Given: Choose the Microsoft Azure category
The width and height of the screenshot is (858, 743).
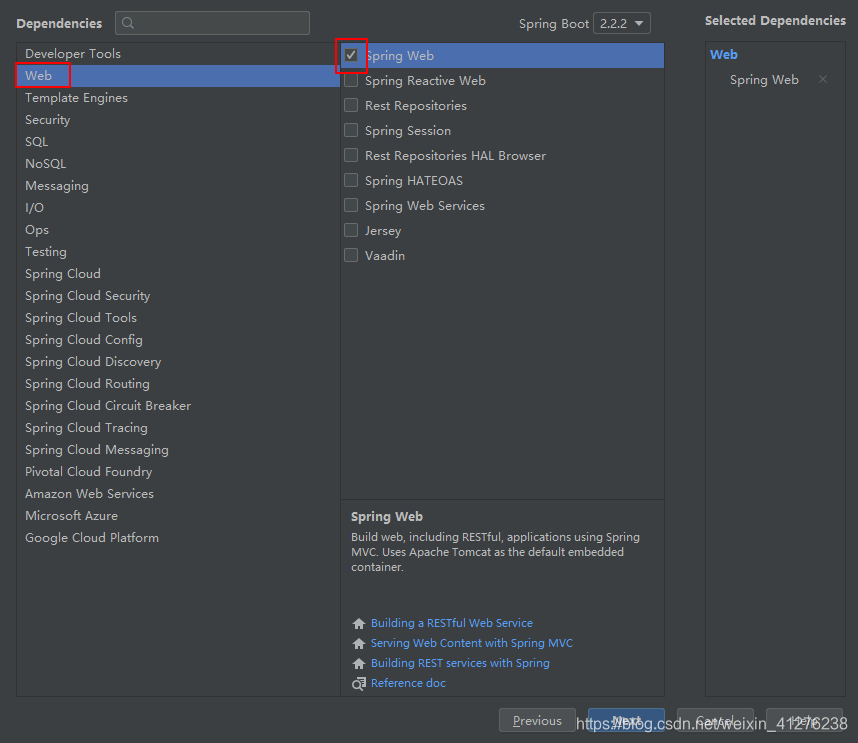Looking at the screenshot, I should coord(178,515).
